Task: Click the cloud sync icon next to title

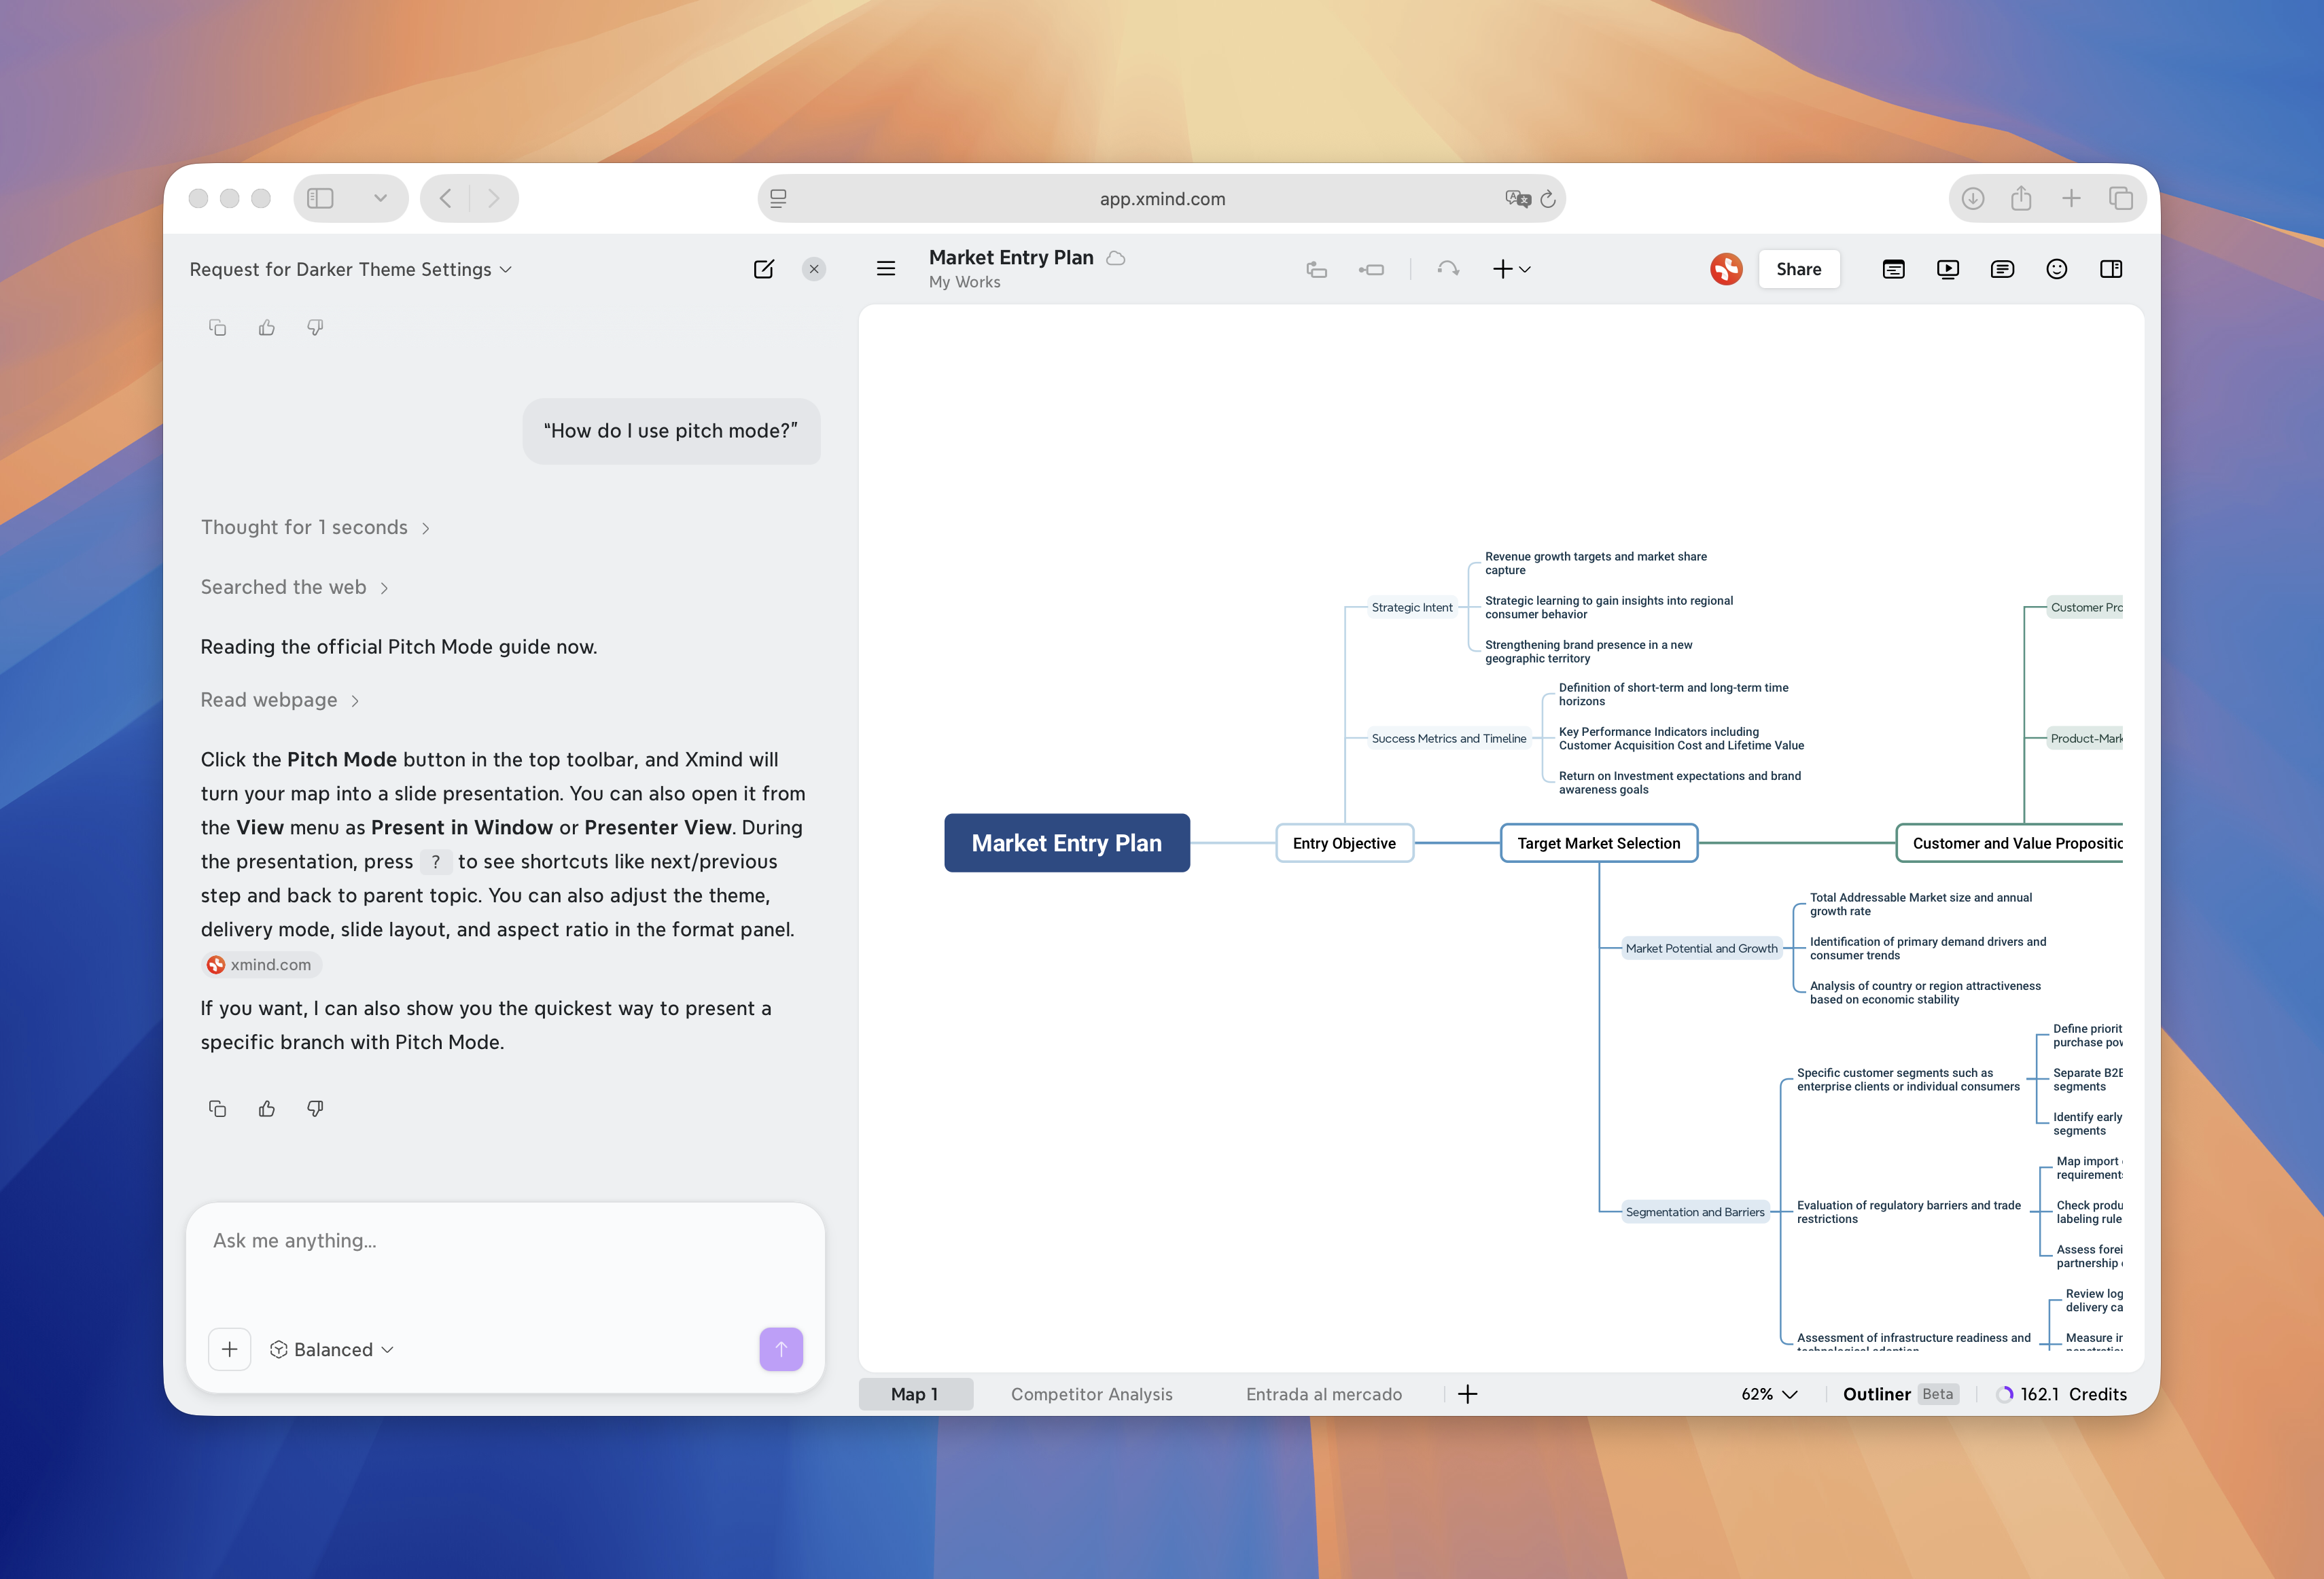Action: click(1116, 258)
